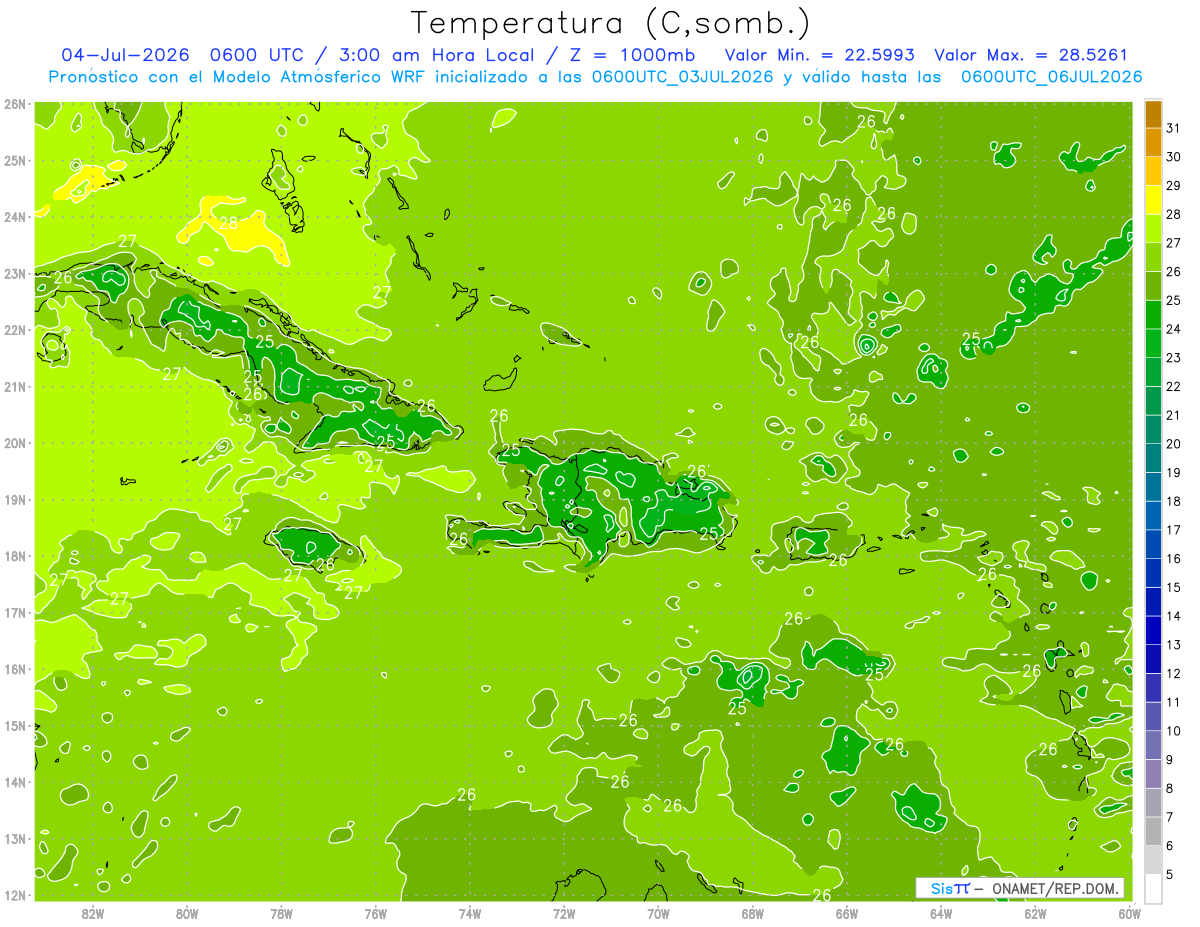Select the 'Z = 1000mb' level text
The width and height of the screenshot is (1200, 927).
coord(635,55)
